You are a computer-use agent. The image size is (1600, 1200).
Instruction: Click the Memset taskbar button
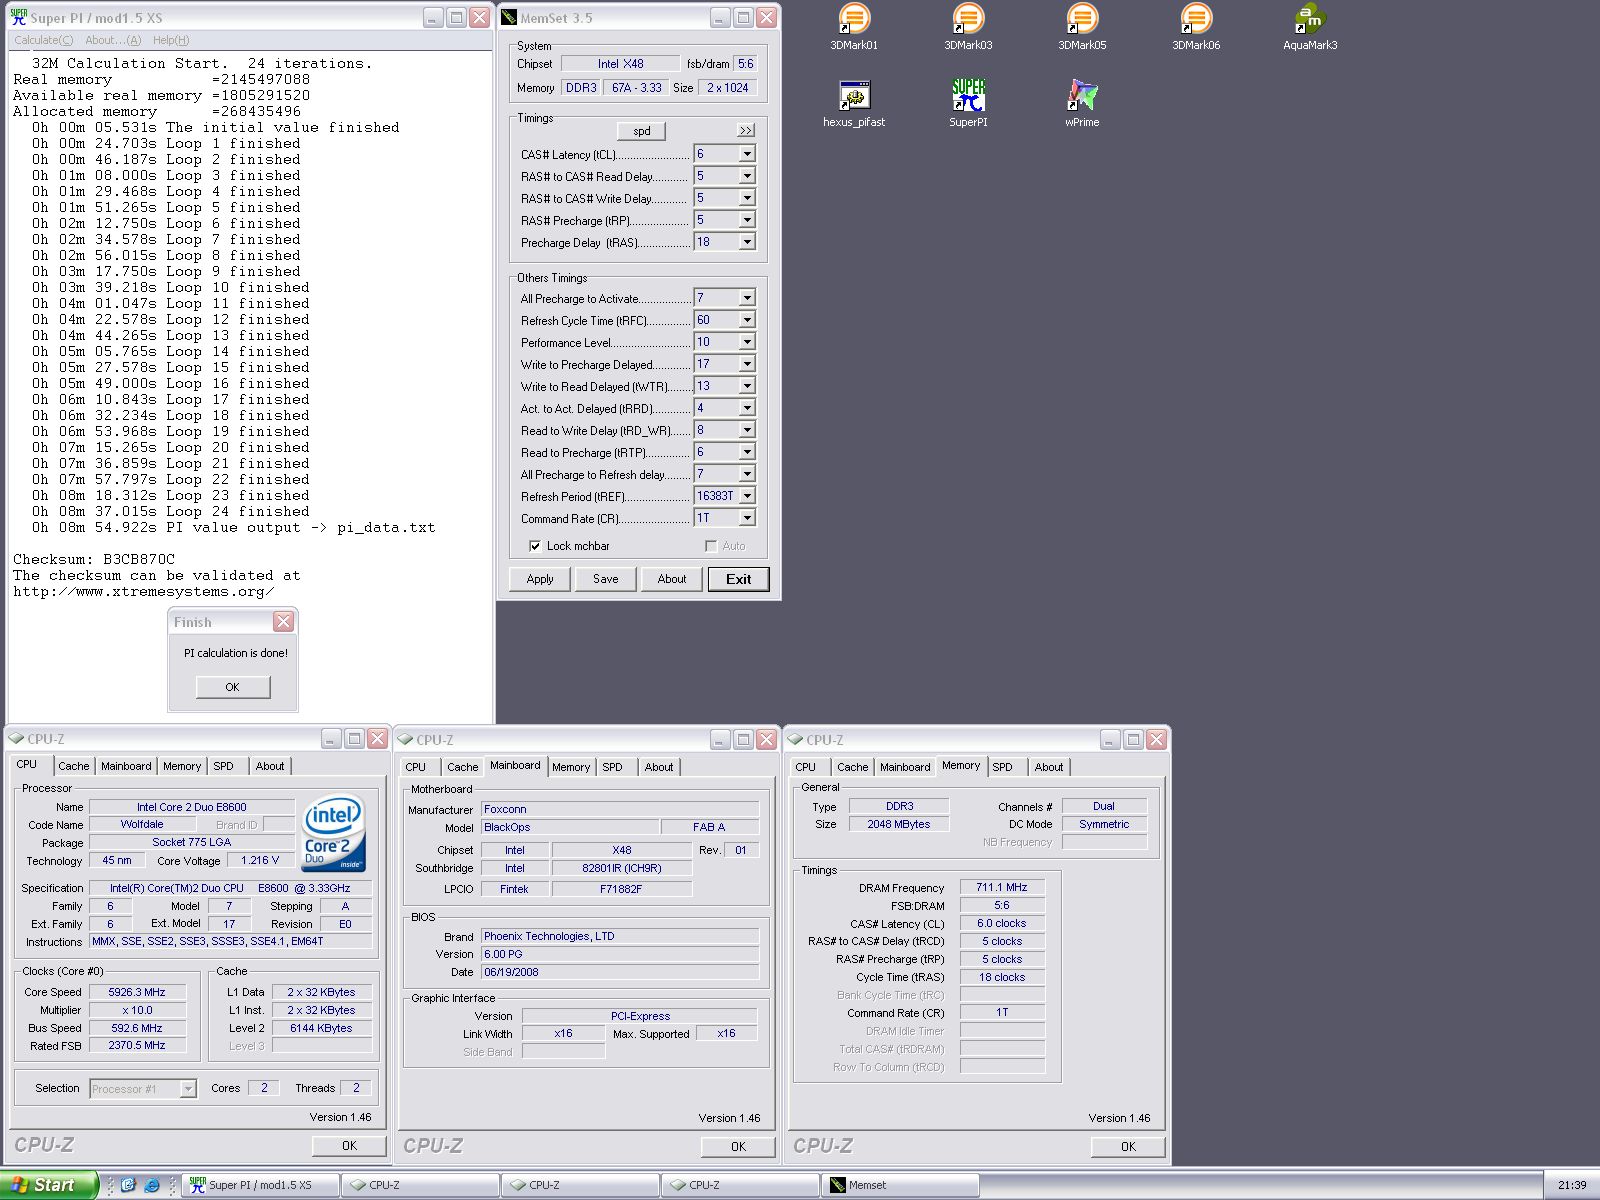click(900, 1185)
